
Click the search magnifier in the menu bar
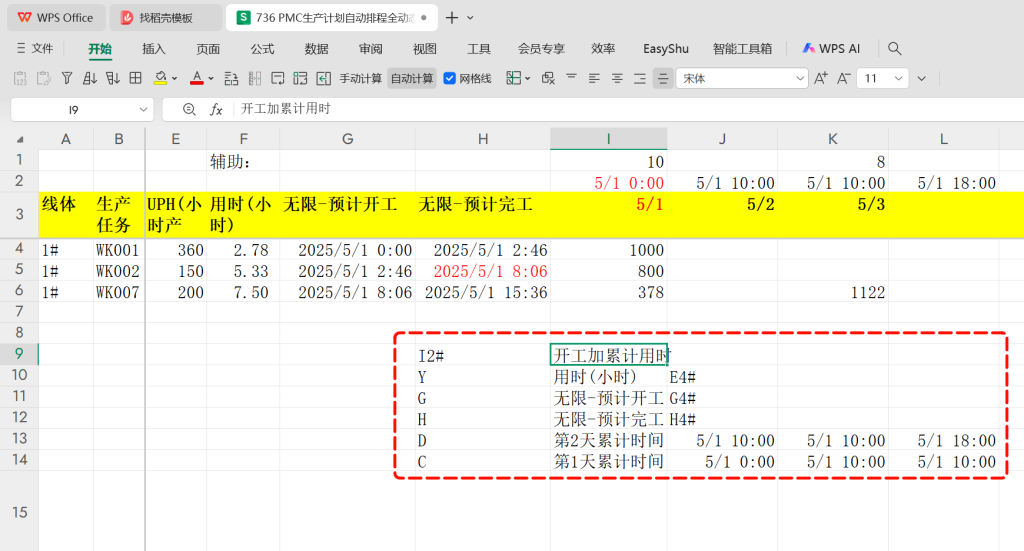coord(895,48)
